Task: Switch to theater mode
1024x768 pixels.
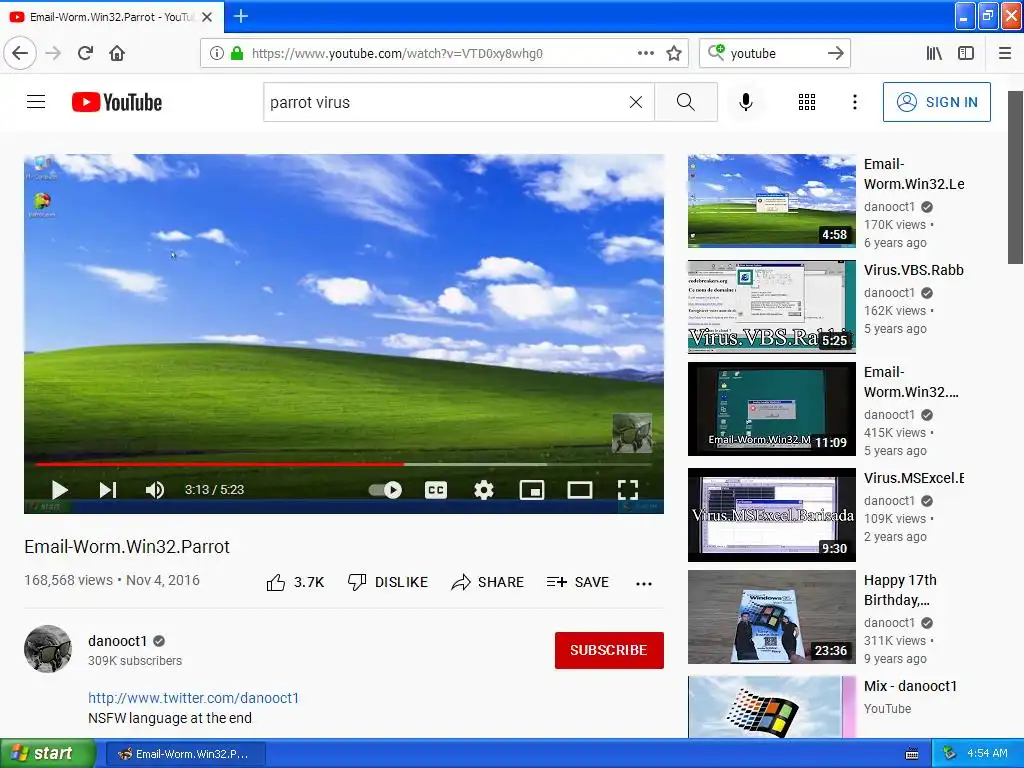Action: [x=580, y=490]
